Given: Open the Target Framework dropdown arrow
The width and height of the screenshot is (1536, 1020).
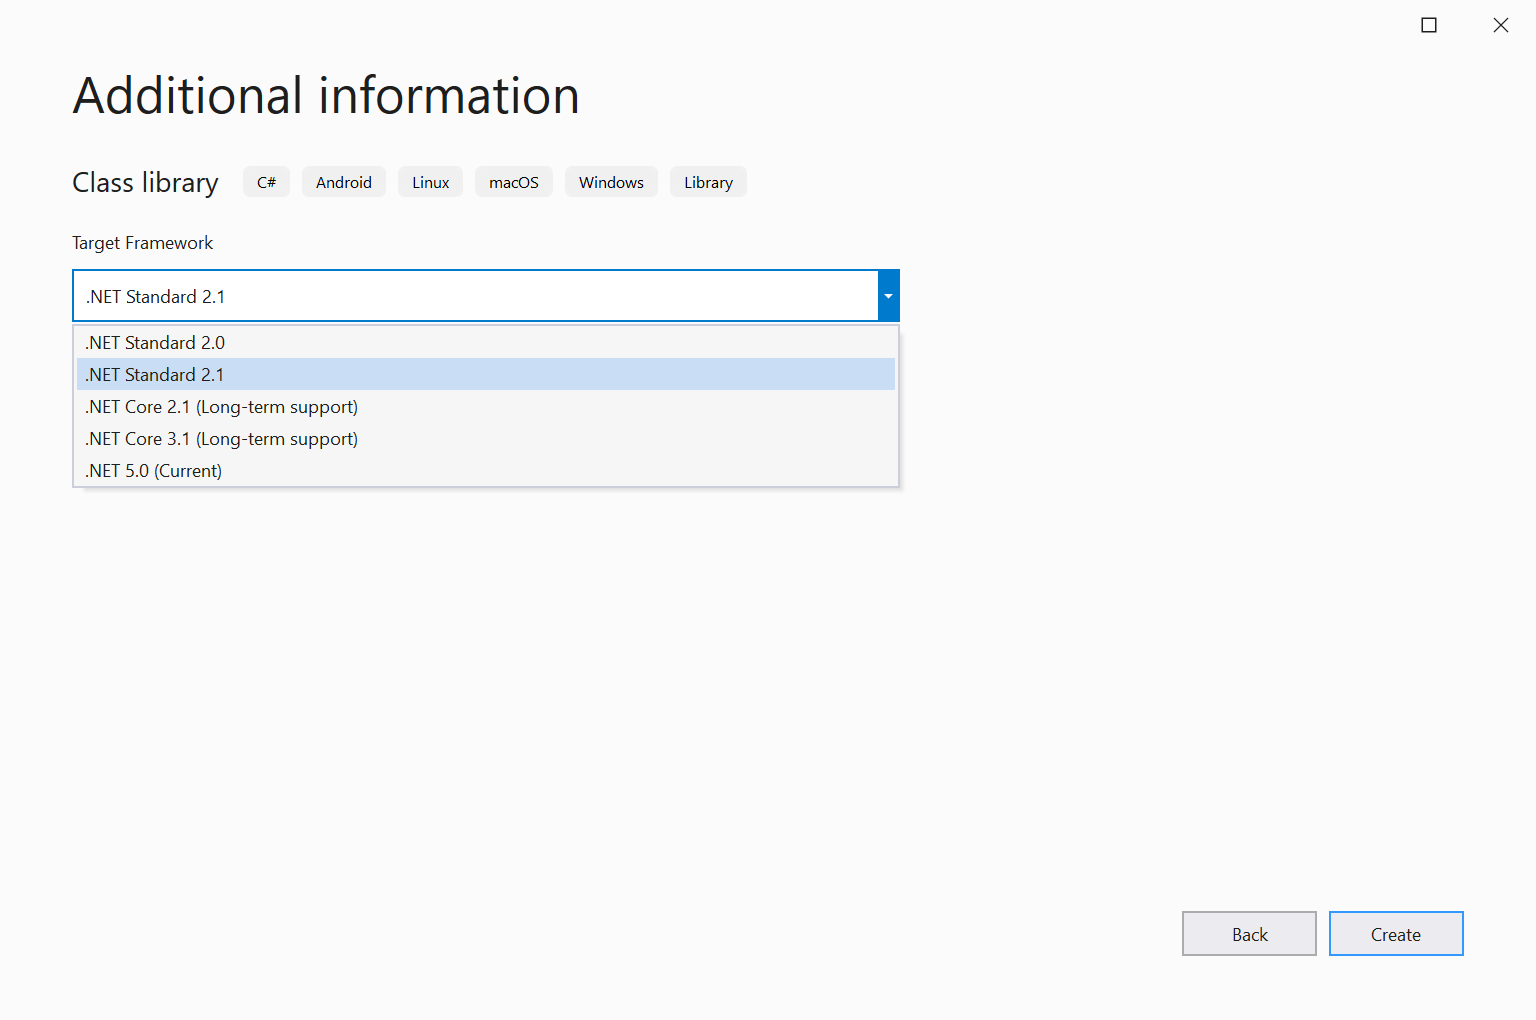Looking at the screenshot, I should 888,296.
